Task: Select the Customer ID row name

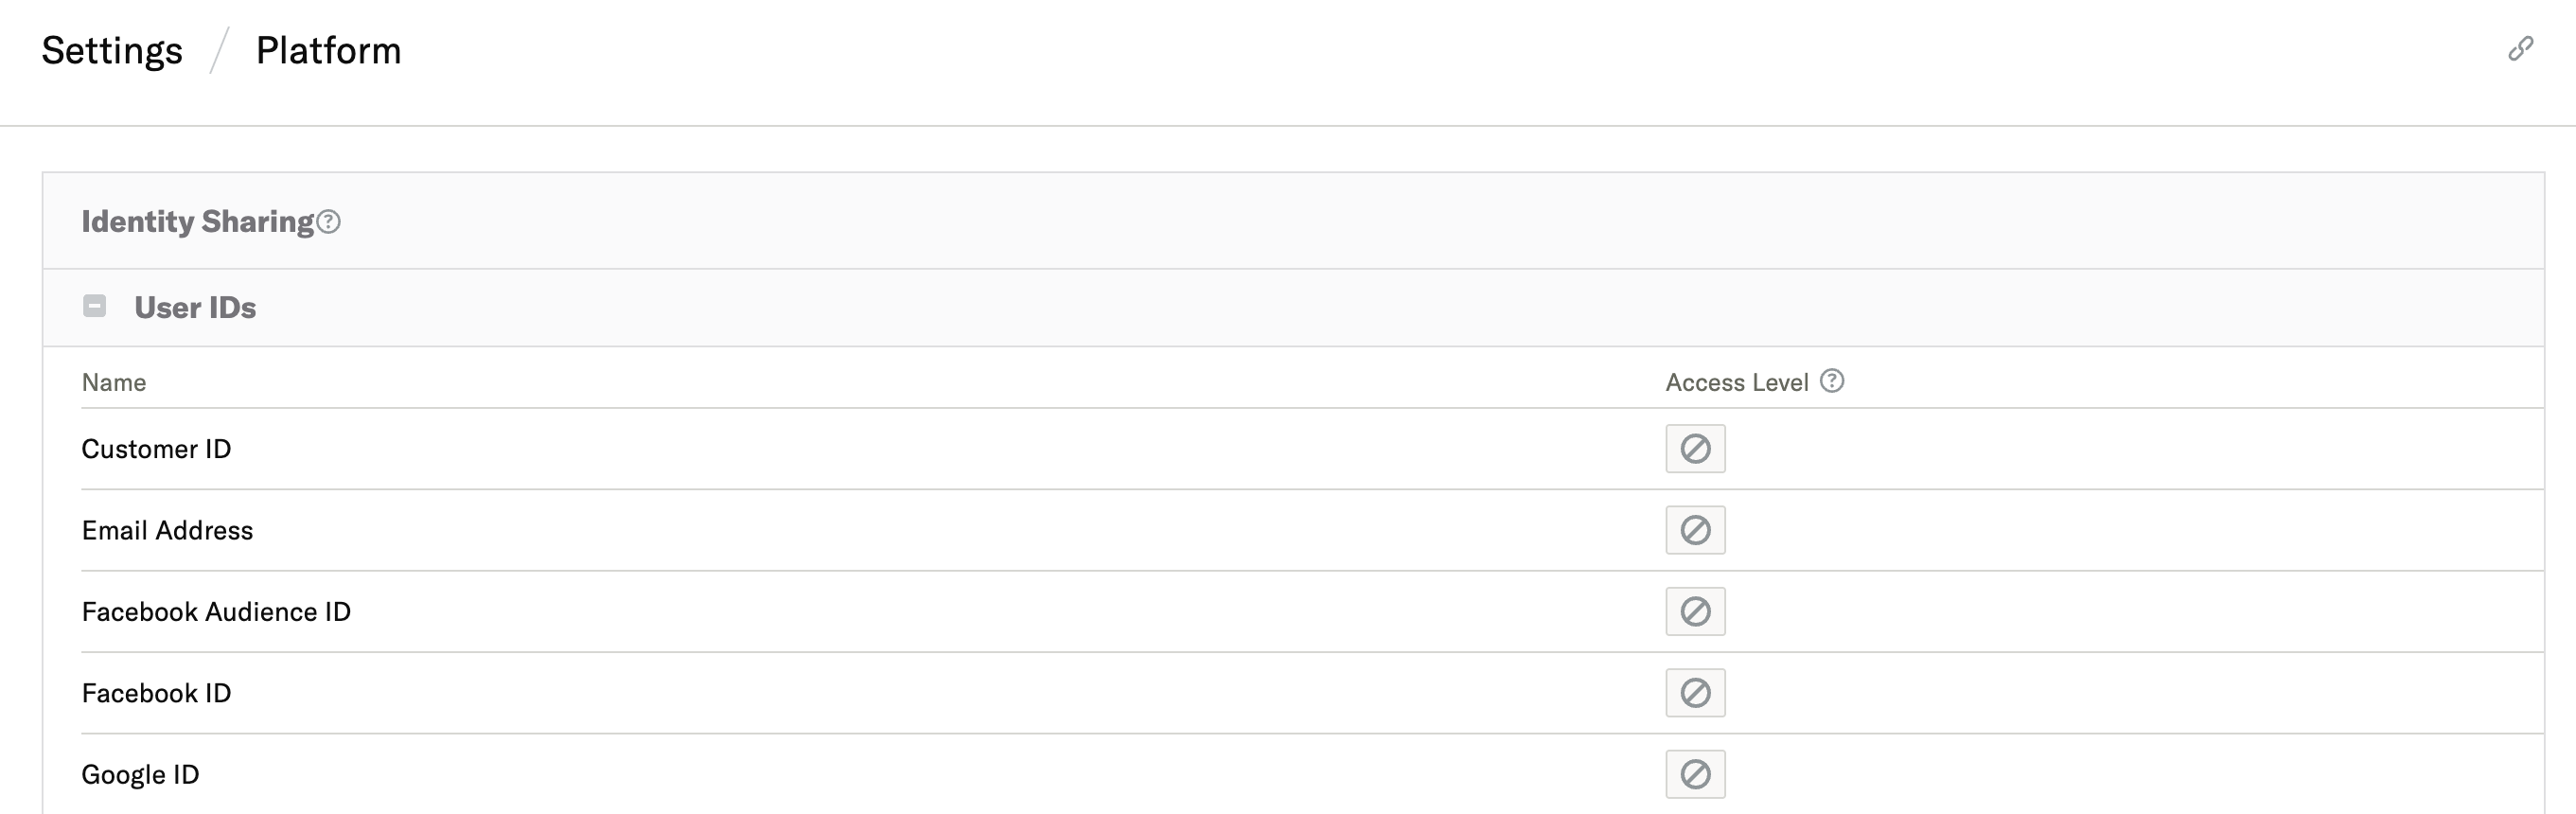Action: 156,449
